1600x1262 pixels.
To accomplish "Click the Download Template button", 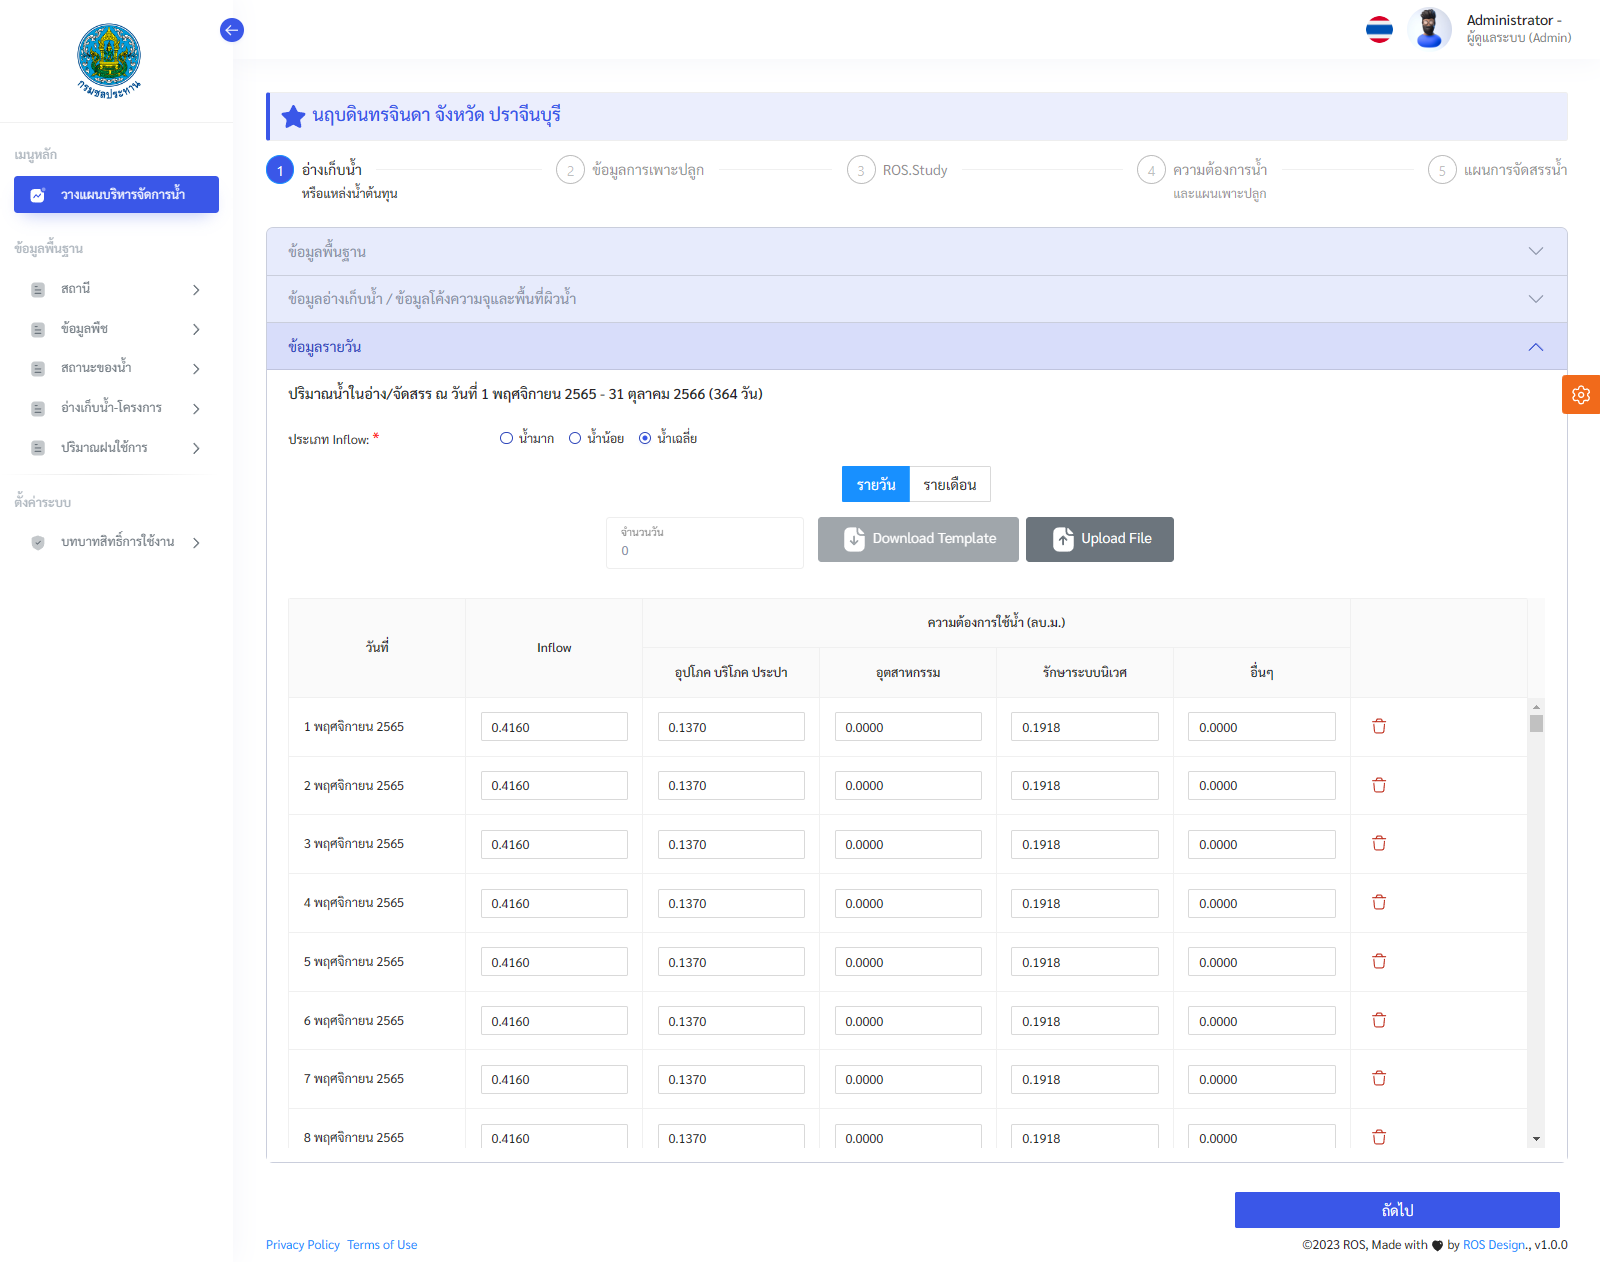I will [x=918, y=539].
